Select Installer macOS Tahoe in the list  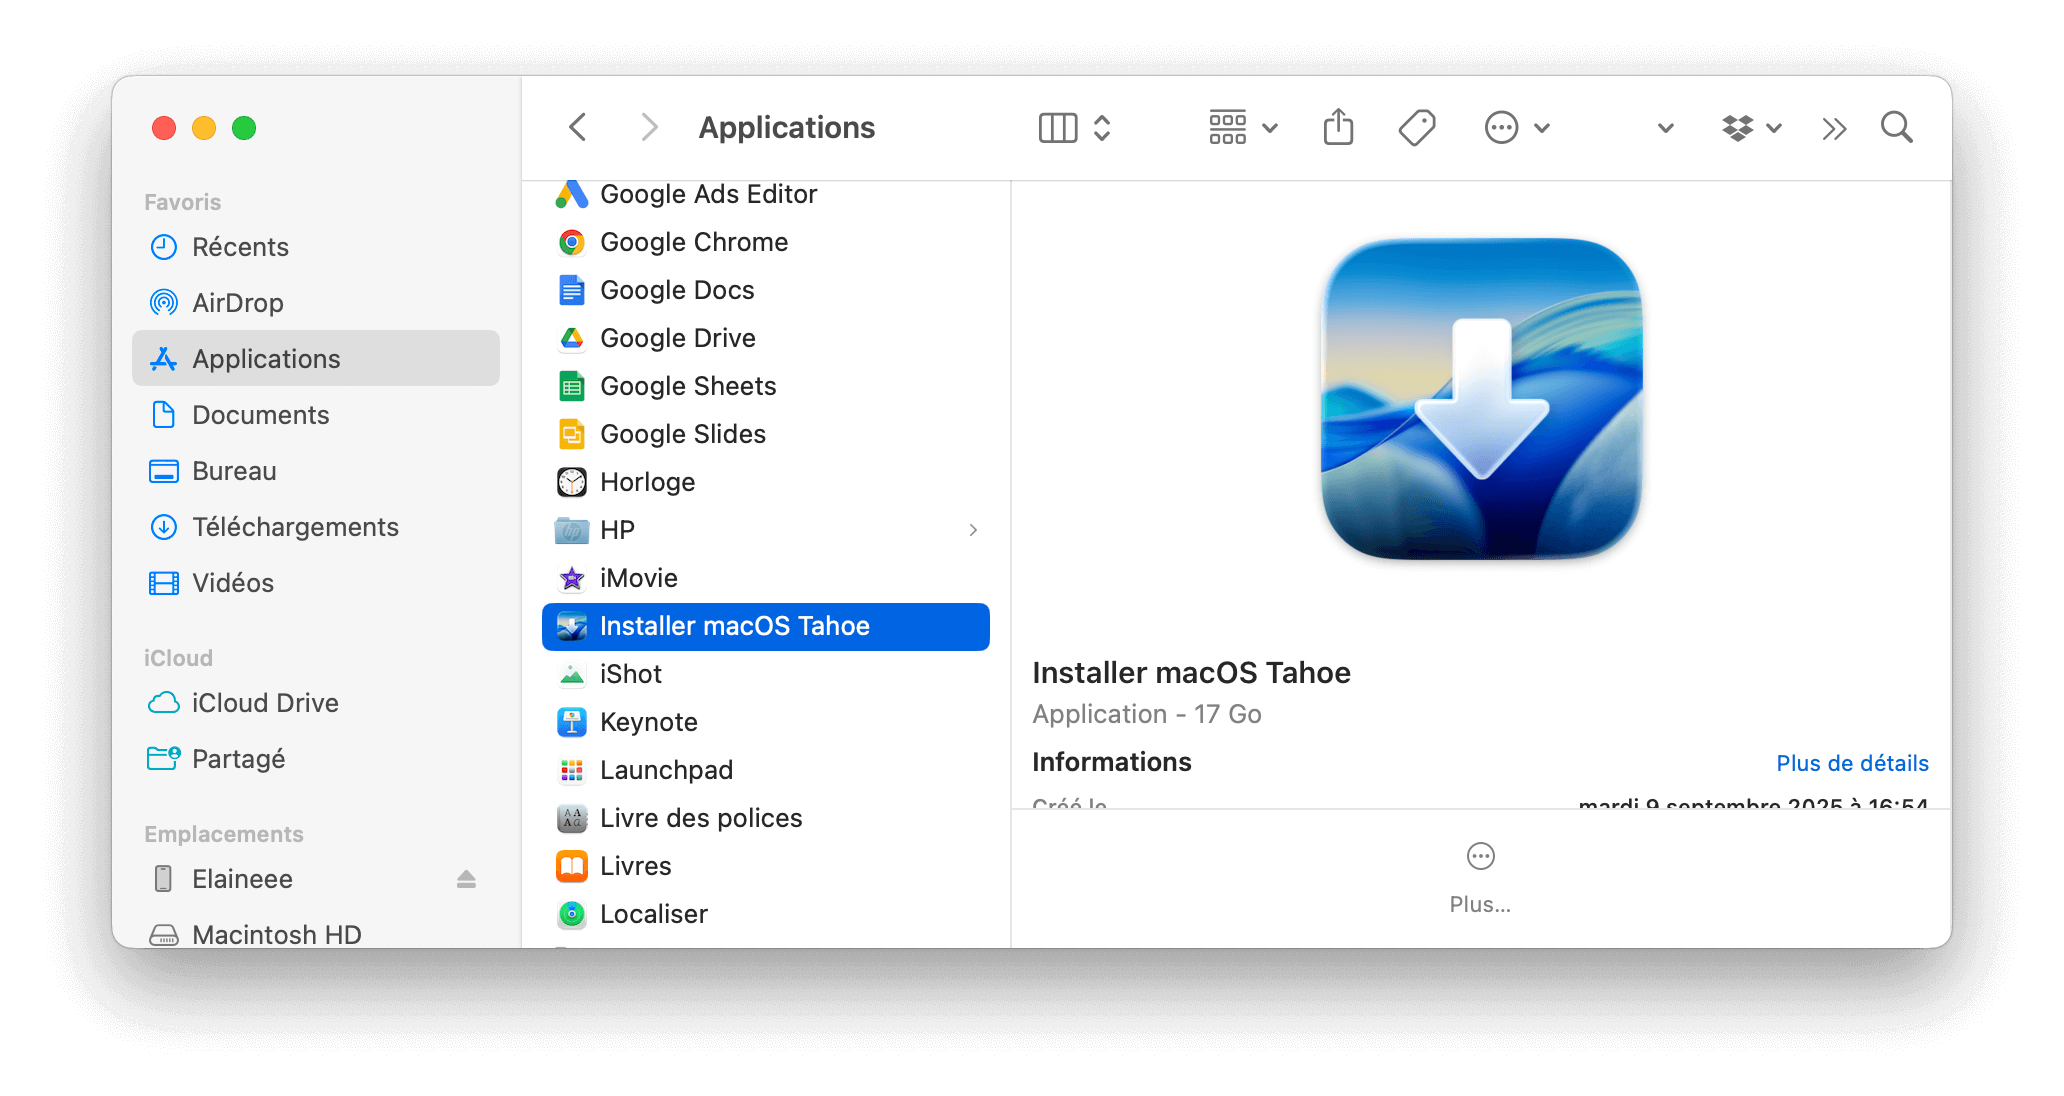[766, 627]
